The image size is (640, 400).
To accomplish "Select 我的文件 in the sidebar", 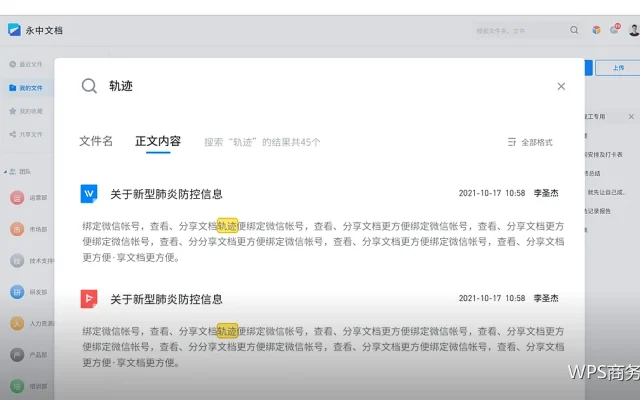I will tap(26, 88).
